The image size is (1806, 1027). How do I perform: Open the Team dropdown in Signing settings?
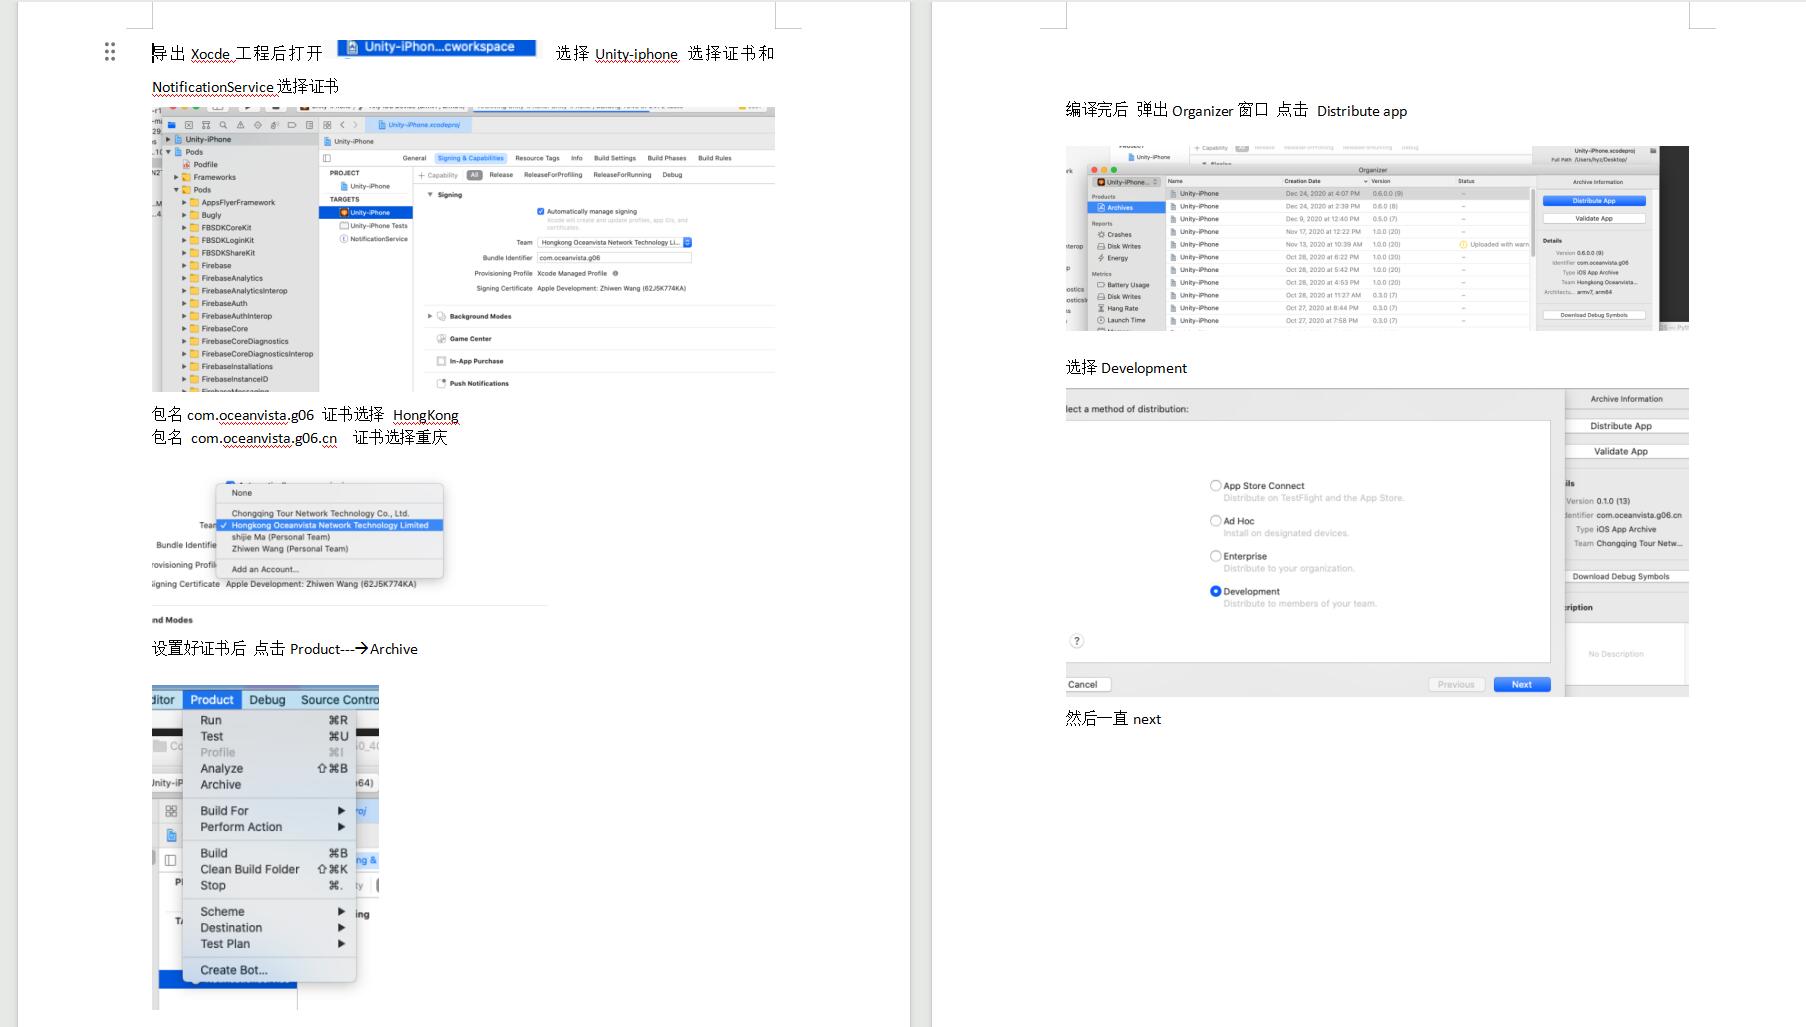(x=614, y=242)
